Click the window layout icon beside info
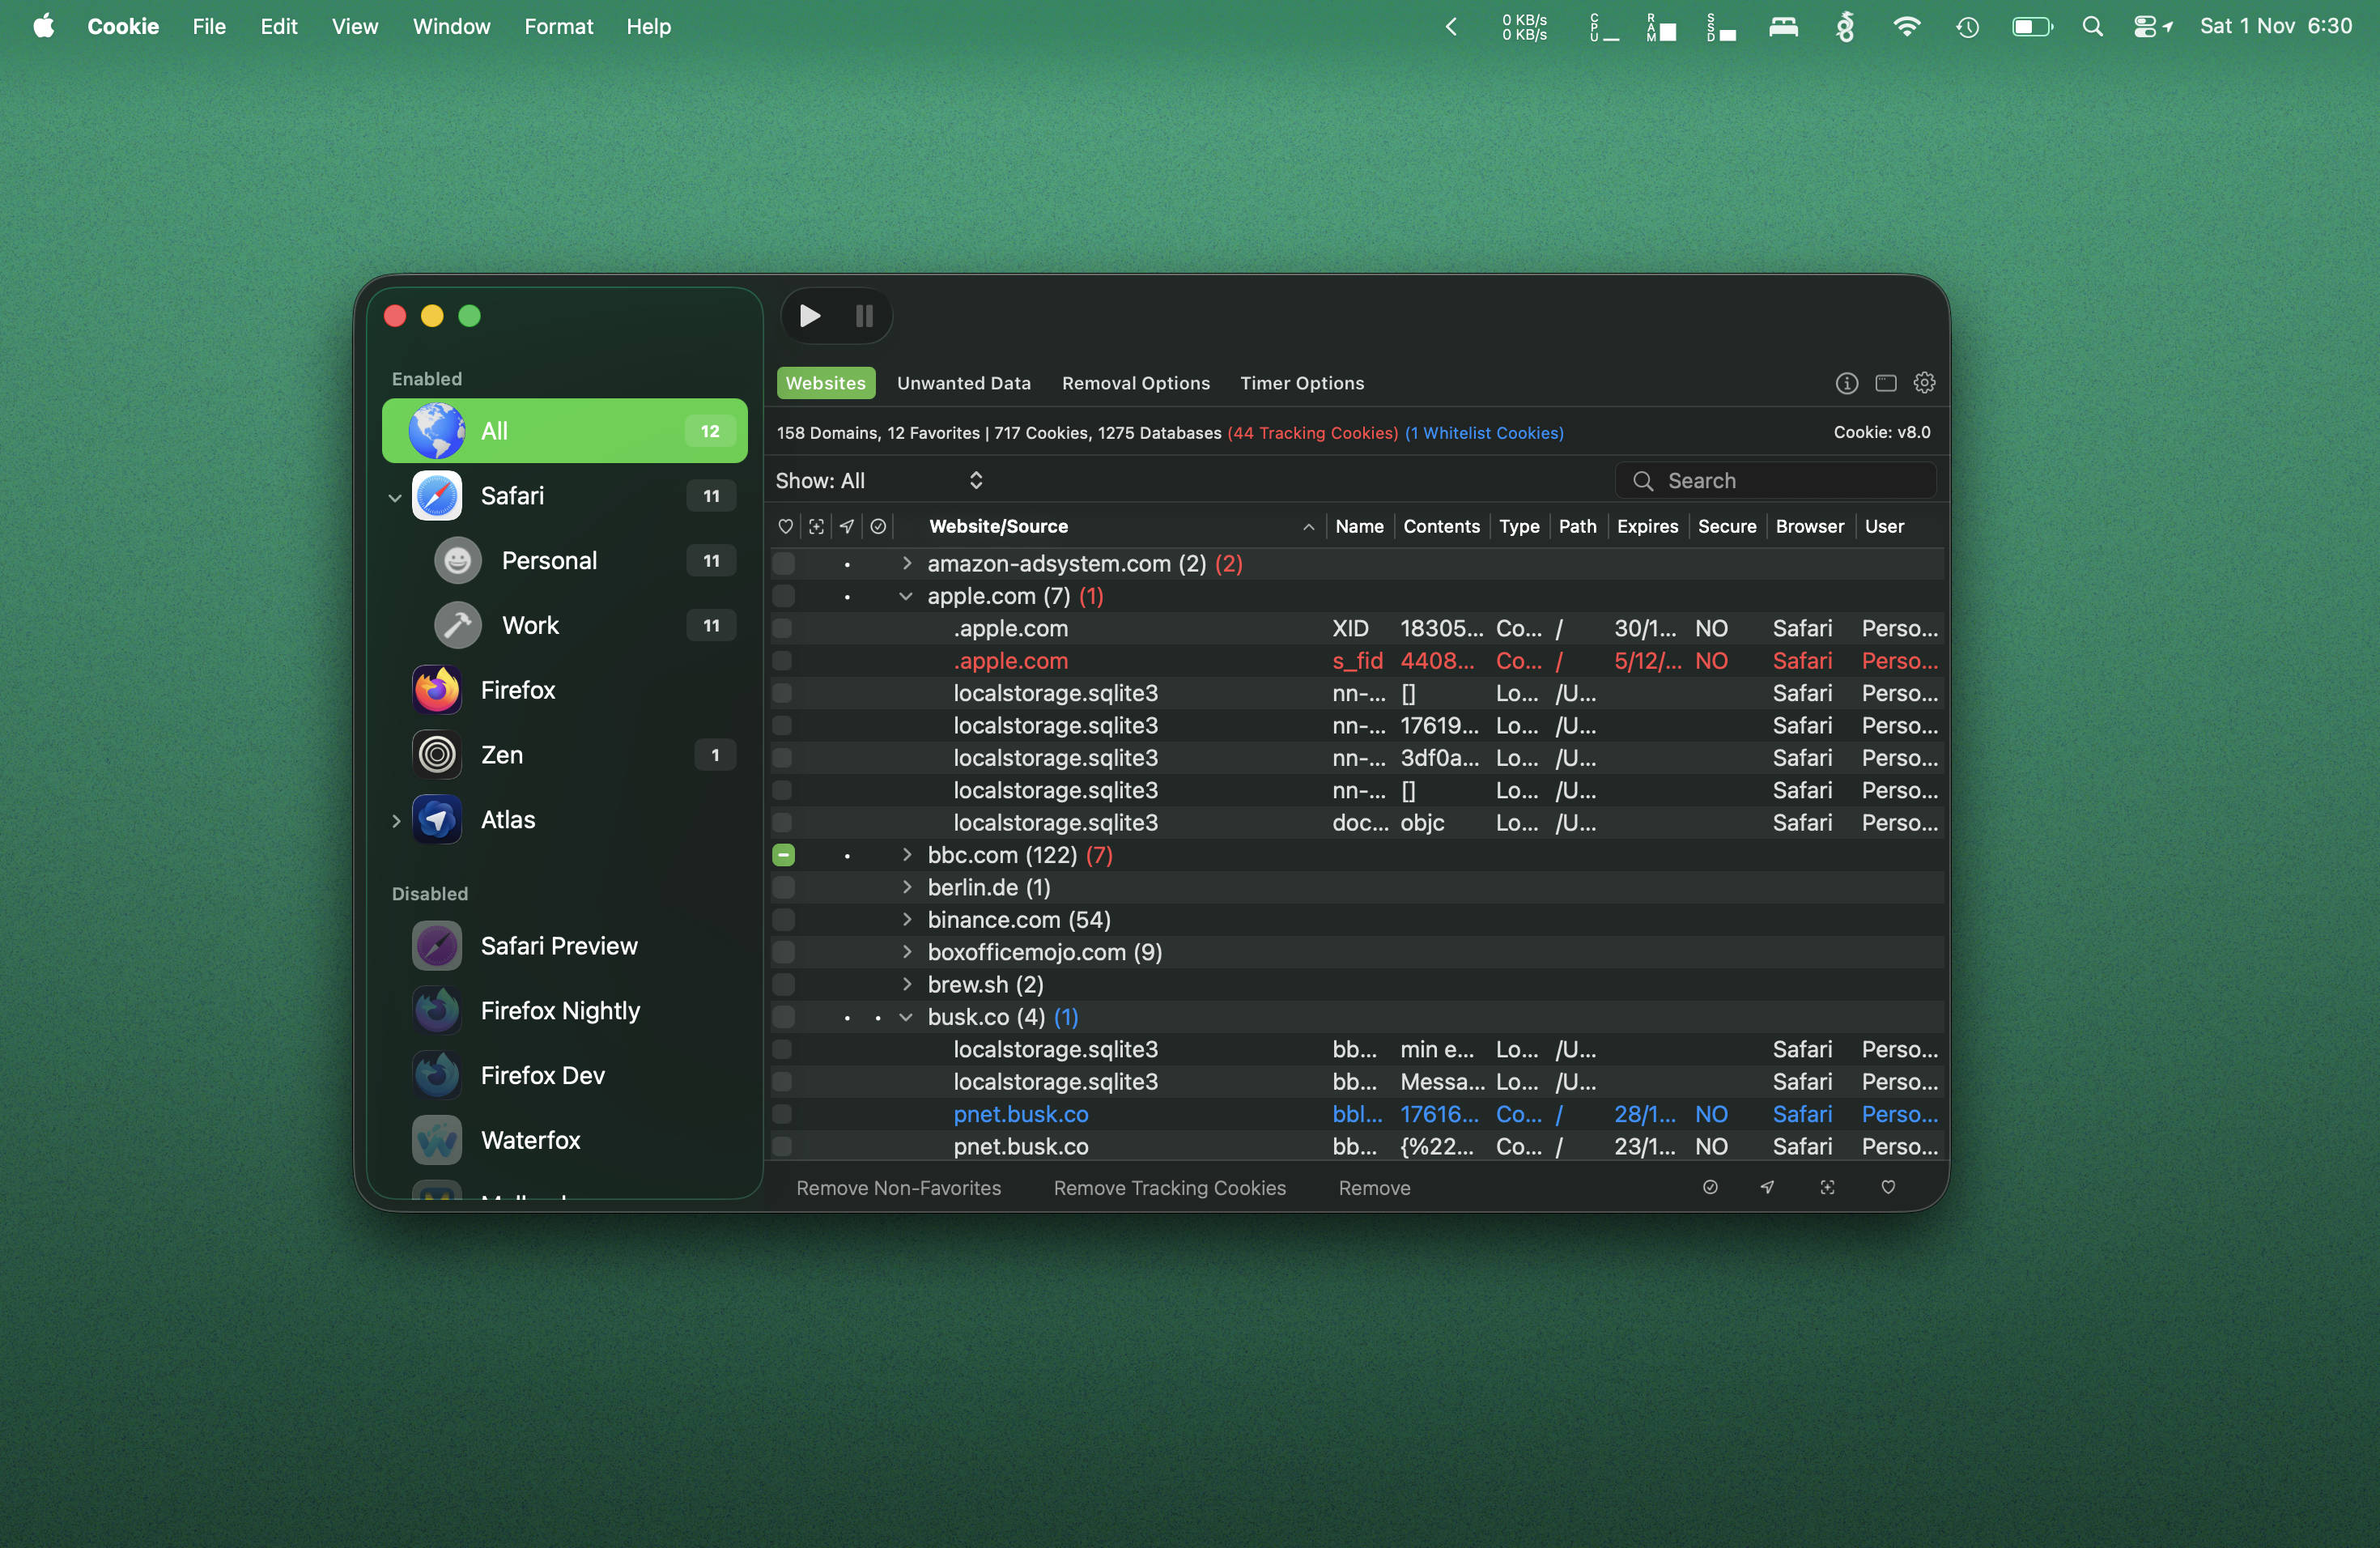The height and width of the screenshot is (1548, 2380). (1885, 383)
